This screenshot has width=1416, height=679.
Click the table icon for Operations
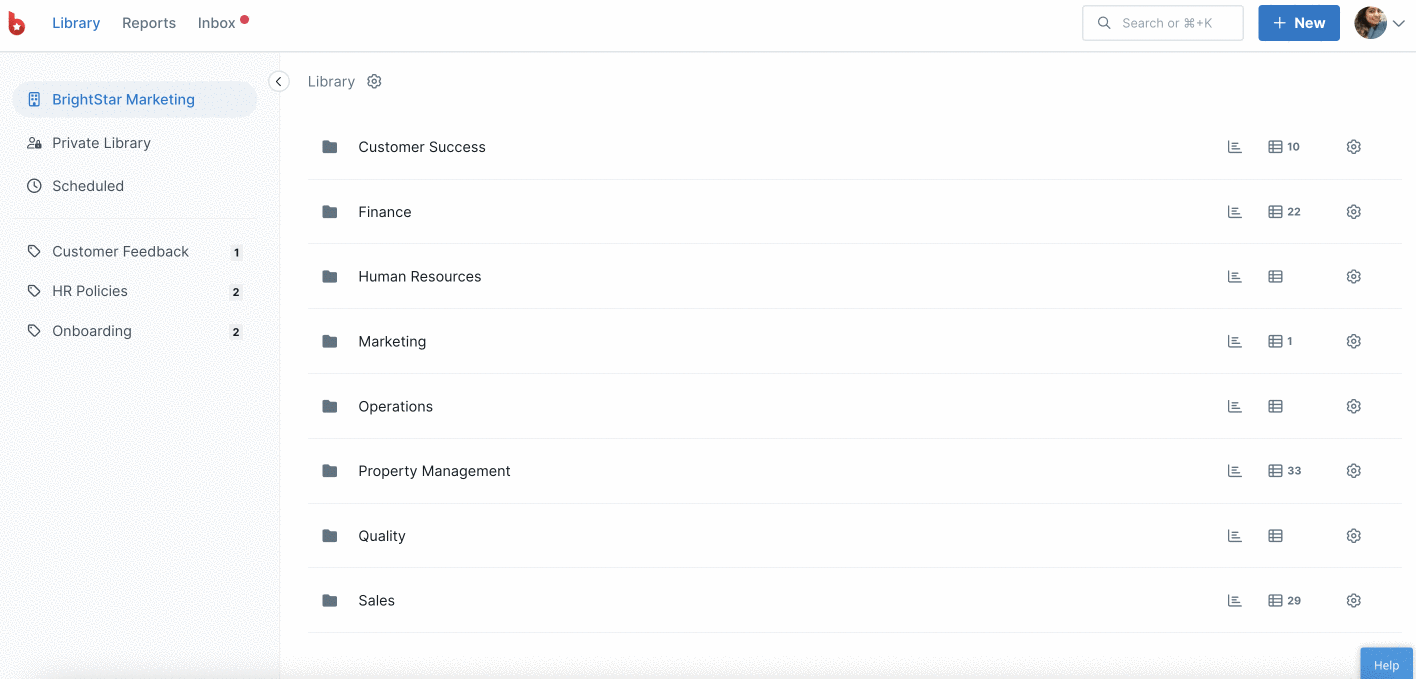[x=1275, y=406]
